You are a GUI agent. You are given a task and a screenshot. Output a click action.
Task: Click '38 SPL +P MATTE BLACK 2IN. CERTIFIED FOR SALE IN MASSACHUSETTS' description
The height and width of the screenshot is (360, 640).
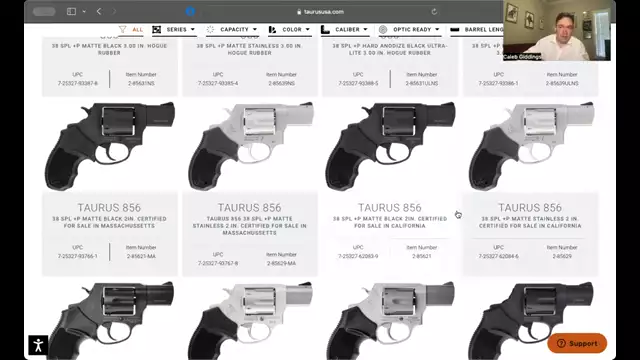coord(109,222)
